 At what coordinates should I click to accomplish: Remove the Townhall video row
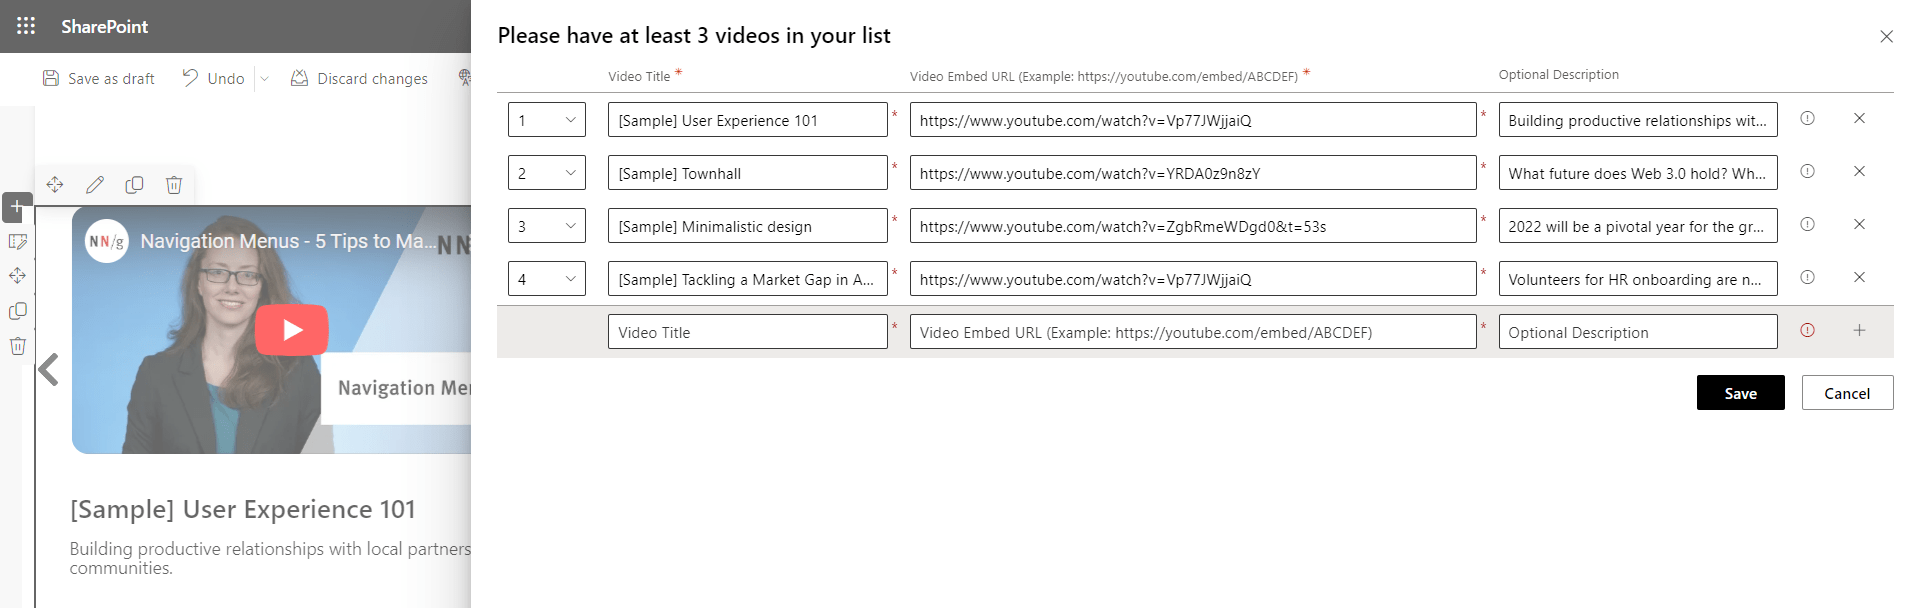click(x=1859, y=171)
